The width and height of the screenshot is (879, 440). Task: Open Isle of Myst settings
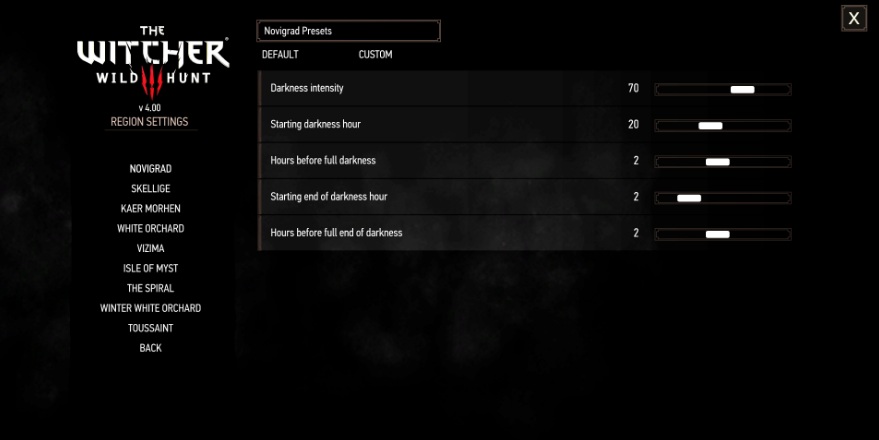click(150, 268)
